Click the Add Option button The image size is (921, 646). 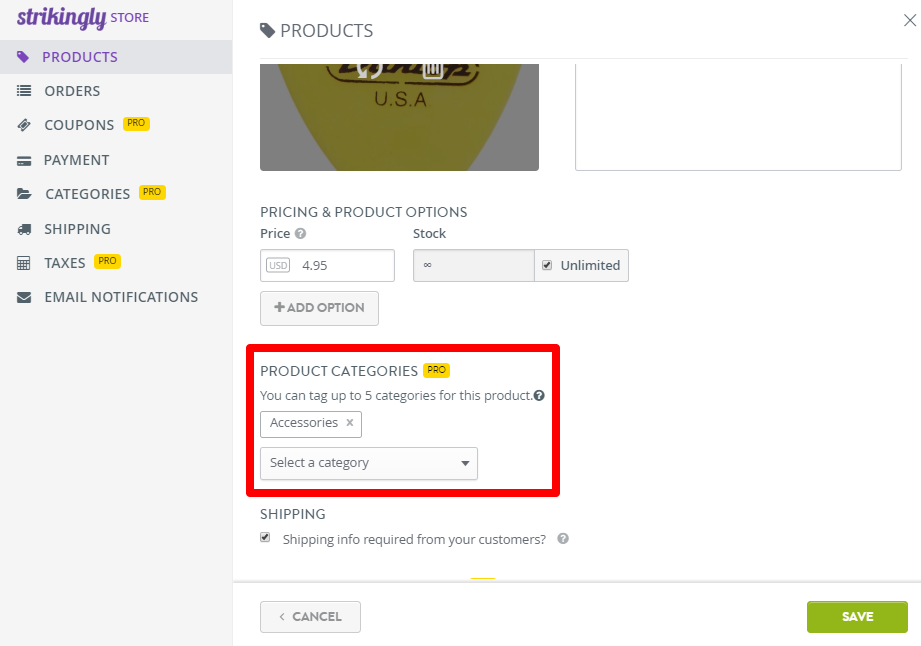tap(319, 308)
